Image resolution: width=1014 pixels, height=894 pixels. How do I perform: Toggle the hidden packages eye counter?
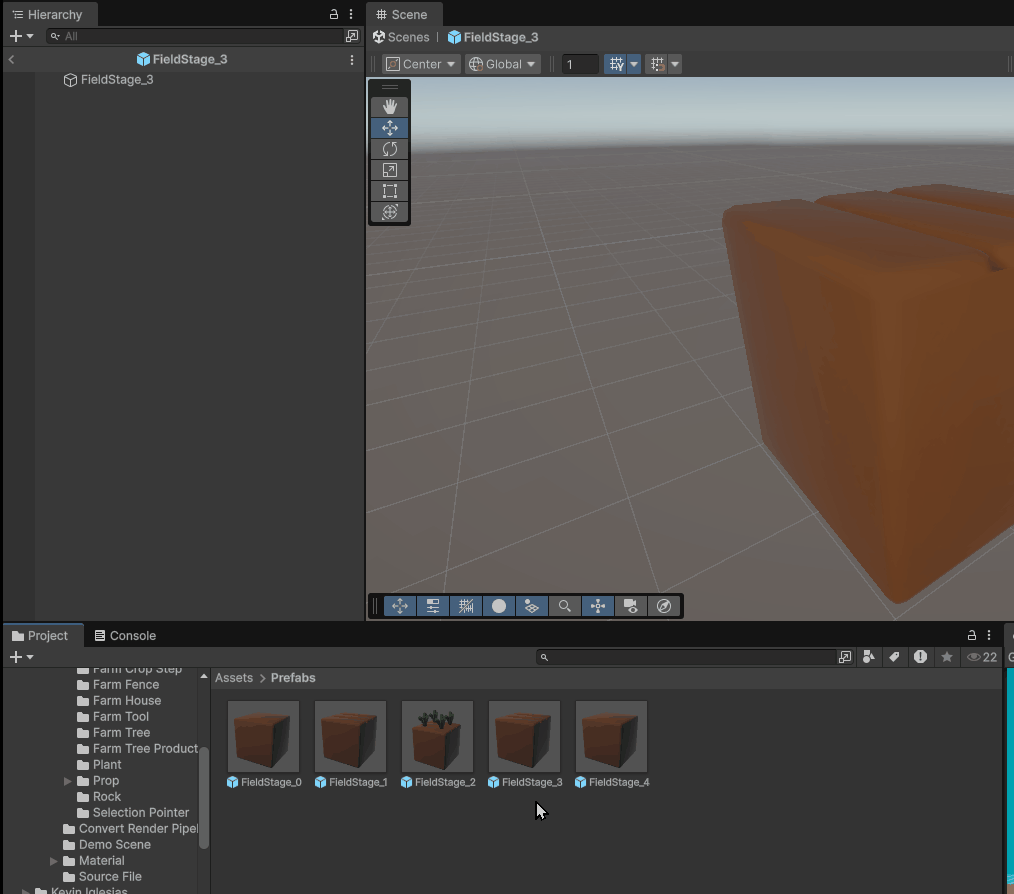[x=981, y=657]
